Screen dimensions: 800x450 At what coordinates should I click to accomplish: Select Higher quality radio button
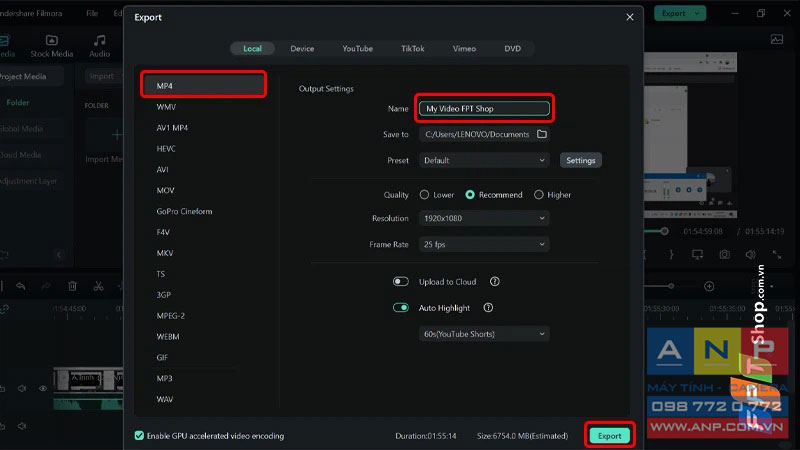point(538,194)
